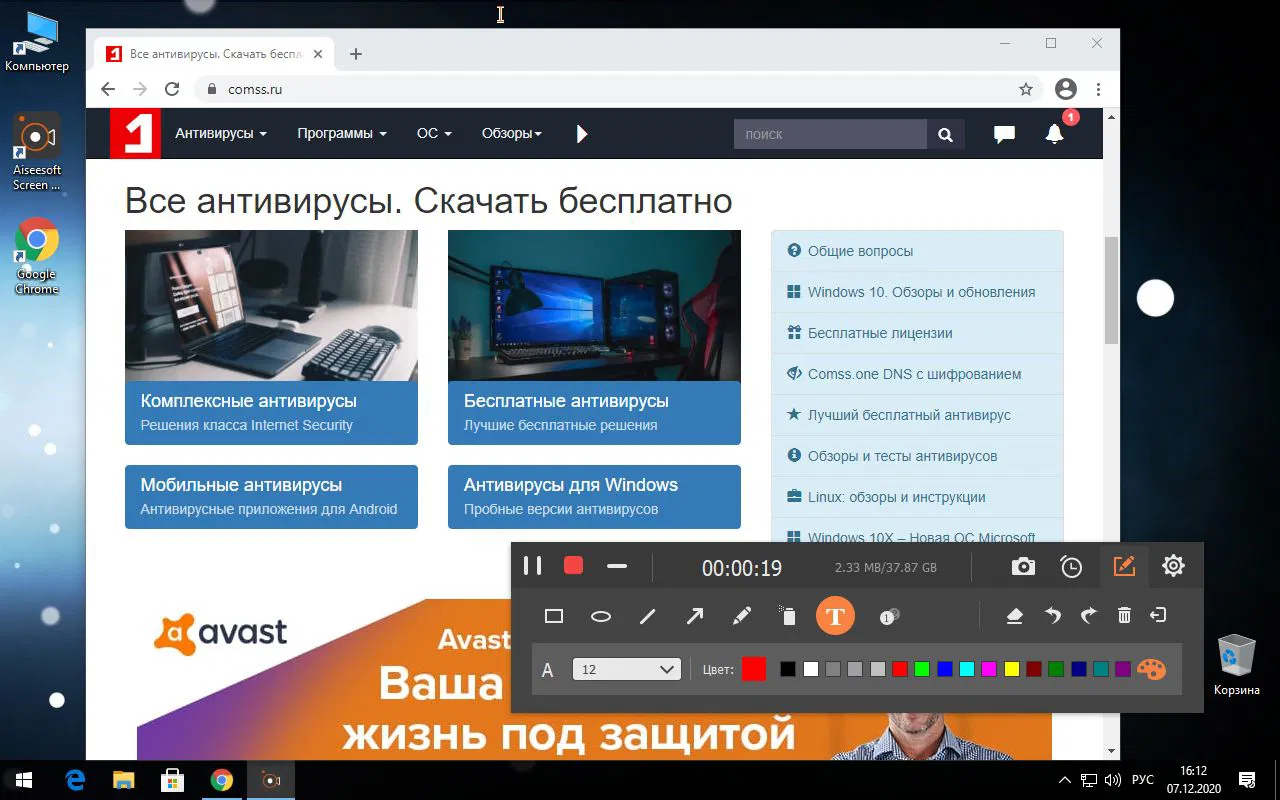This screenshot has width=1280, height=800.
Task: Expand the Антивирусы menu
Action: (x=220, y=133)
